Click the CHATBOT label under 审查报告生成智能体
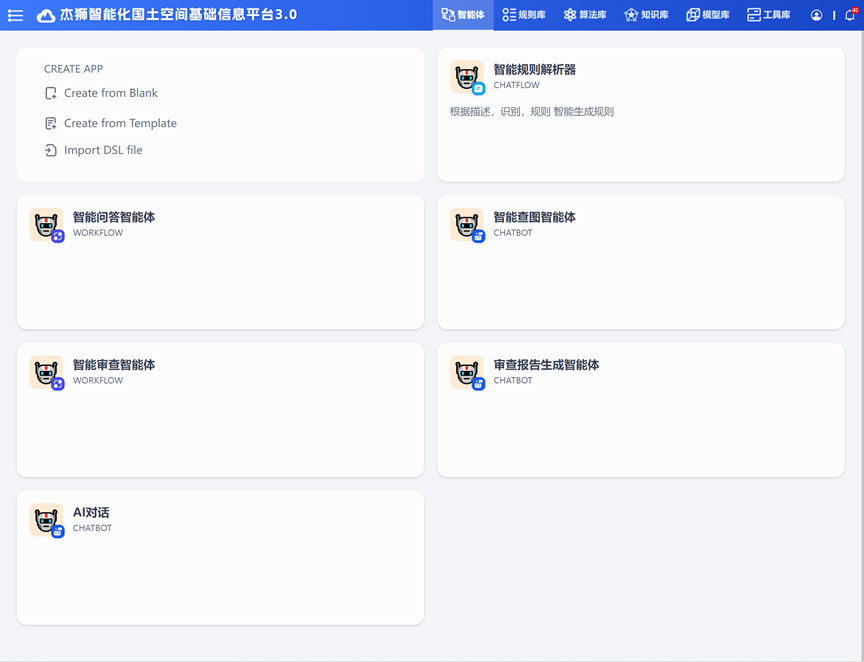The height and width of the screenshot is (662, 864). click(513, 381)
